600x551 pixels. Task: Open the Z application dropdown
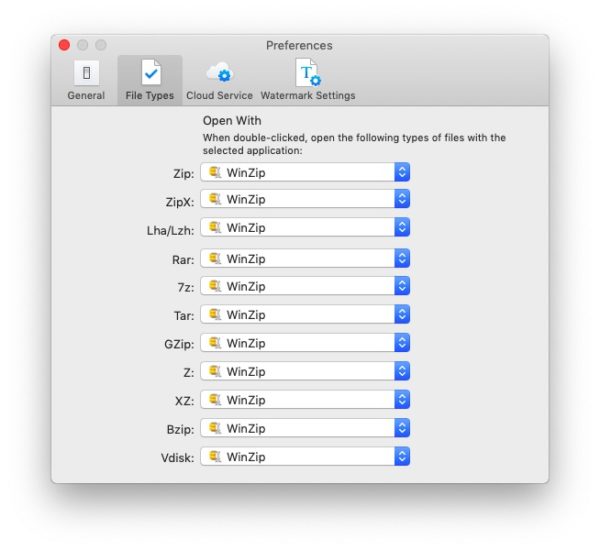point(305,371)
